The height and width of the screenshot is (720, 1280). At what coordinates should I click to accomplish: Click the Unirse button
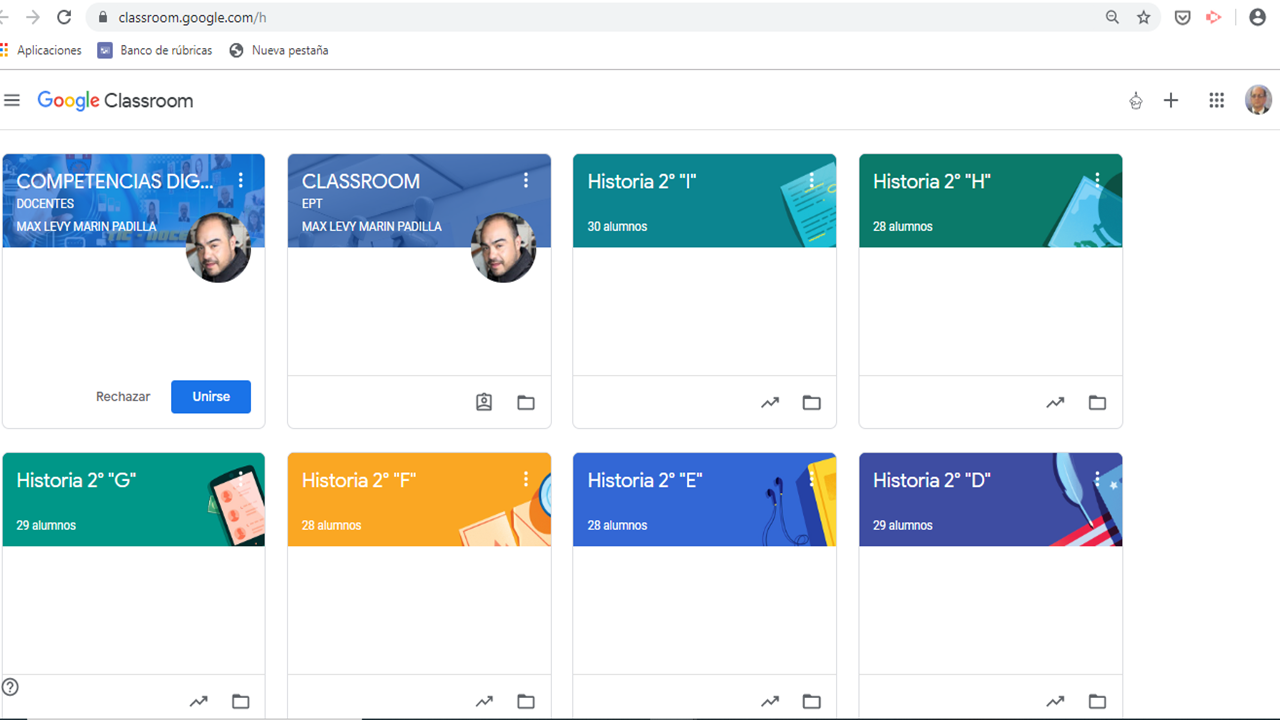pyautogui.click(x=211, y=397)
